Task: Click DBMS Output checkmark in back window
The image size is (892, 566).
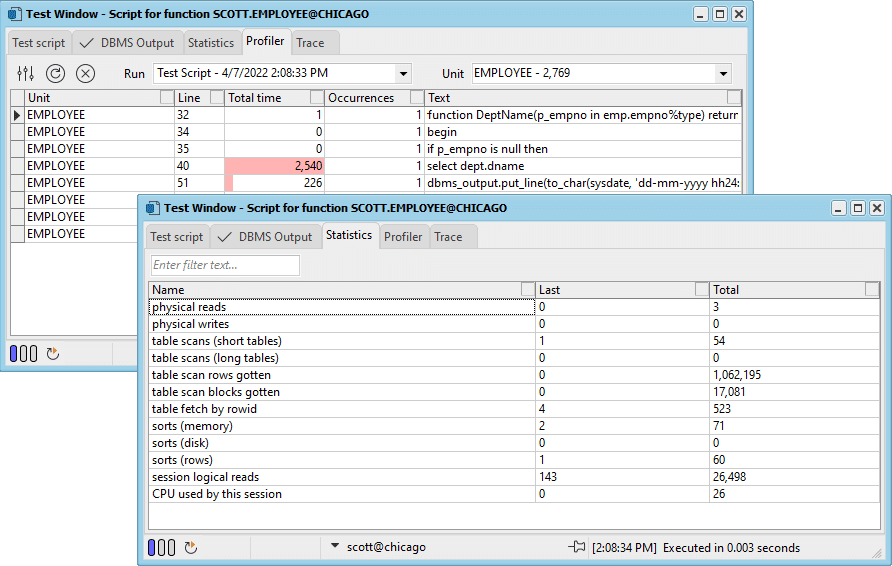Action: pyautogui.click(x=86, y=43)
